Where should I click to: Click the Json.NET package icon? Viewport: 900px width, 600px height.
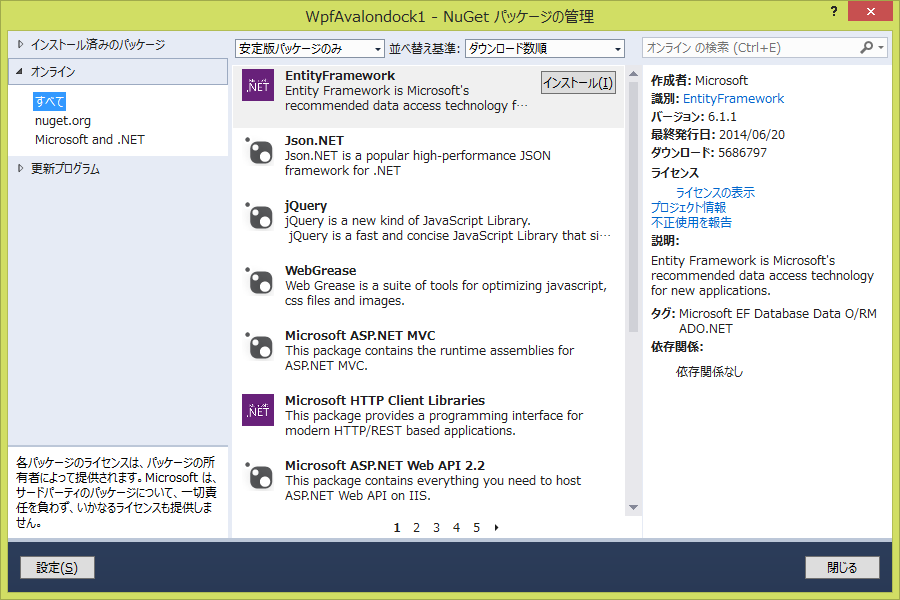pos(259,151)
